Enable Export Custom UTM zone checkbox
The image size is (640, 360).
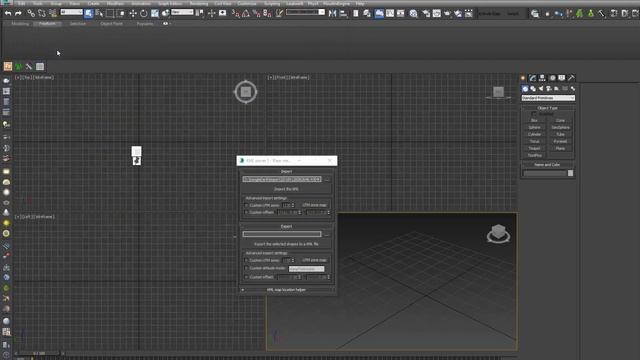coord(246,260)
